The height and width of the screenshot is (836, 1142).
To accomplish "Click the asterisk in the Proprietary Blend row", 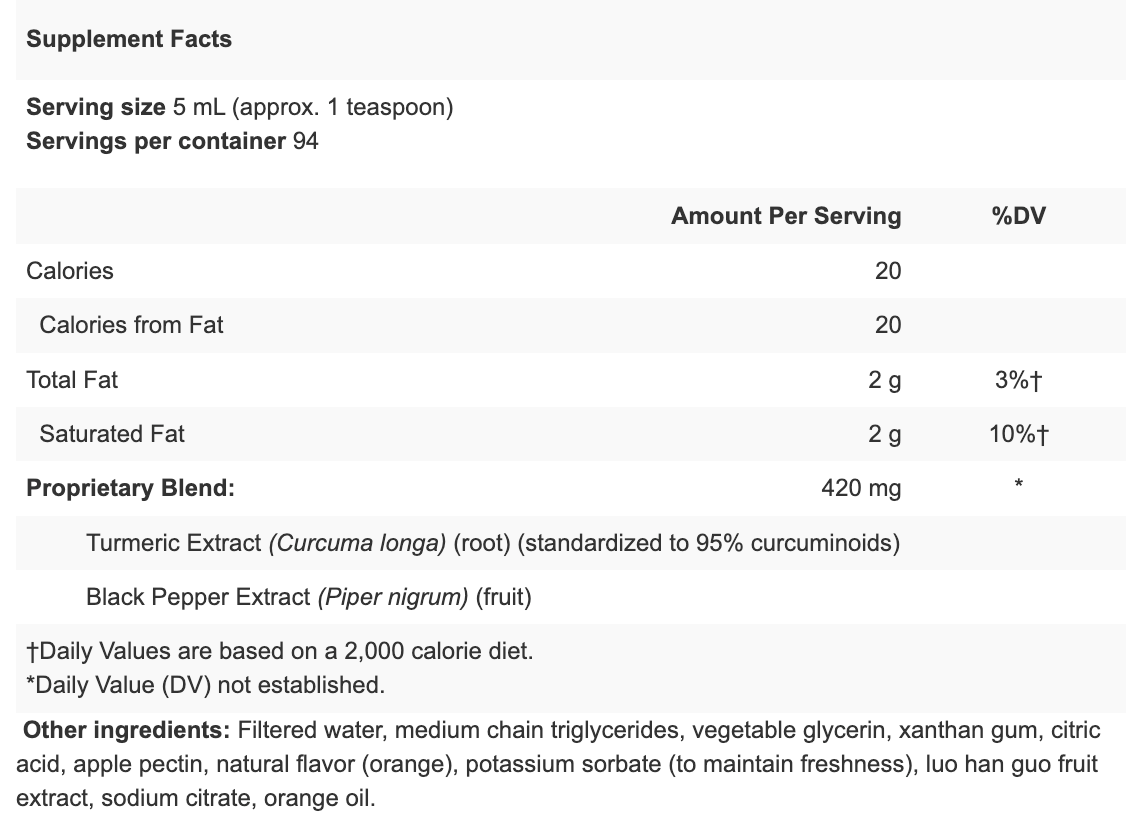I will (x=1018, y=487).
